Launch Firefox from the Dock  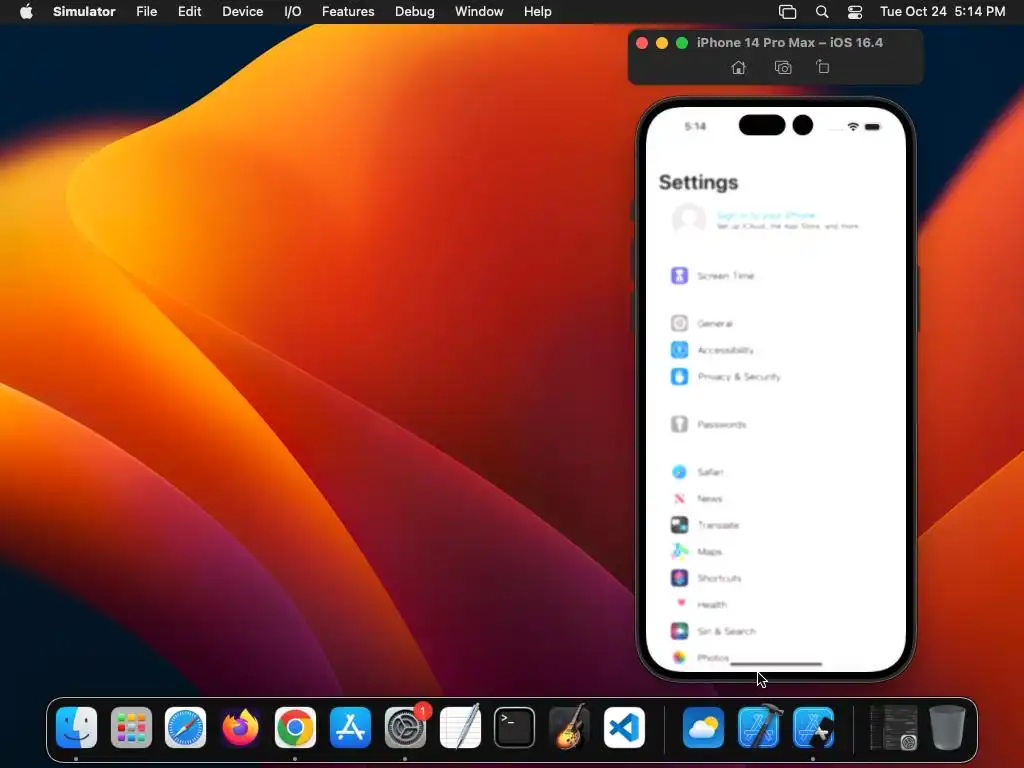click(240, 727)
